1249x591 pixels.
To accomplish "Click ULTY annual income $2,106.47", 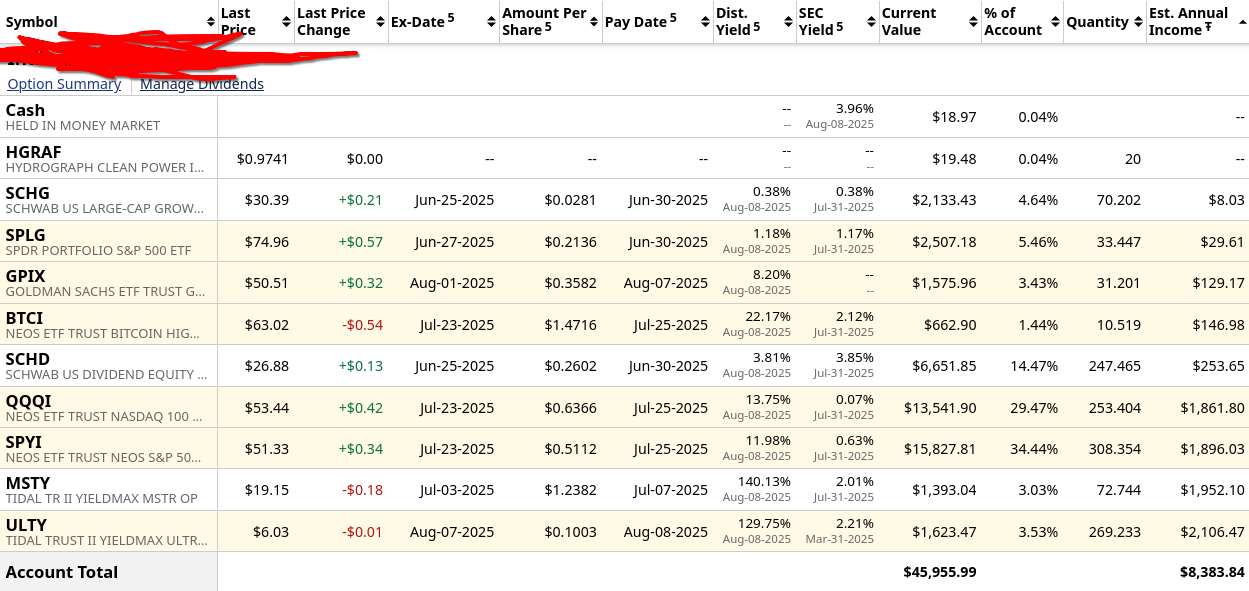I will point(1212,532).
